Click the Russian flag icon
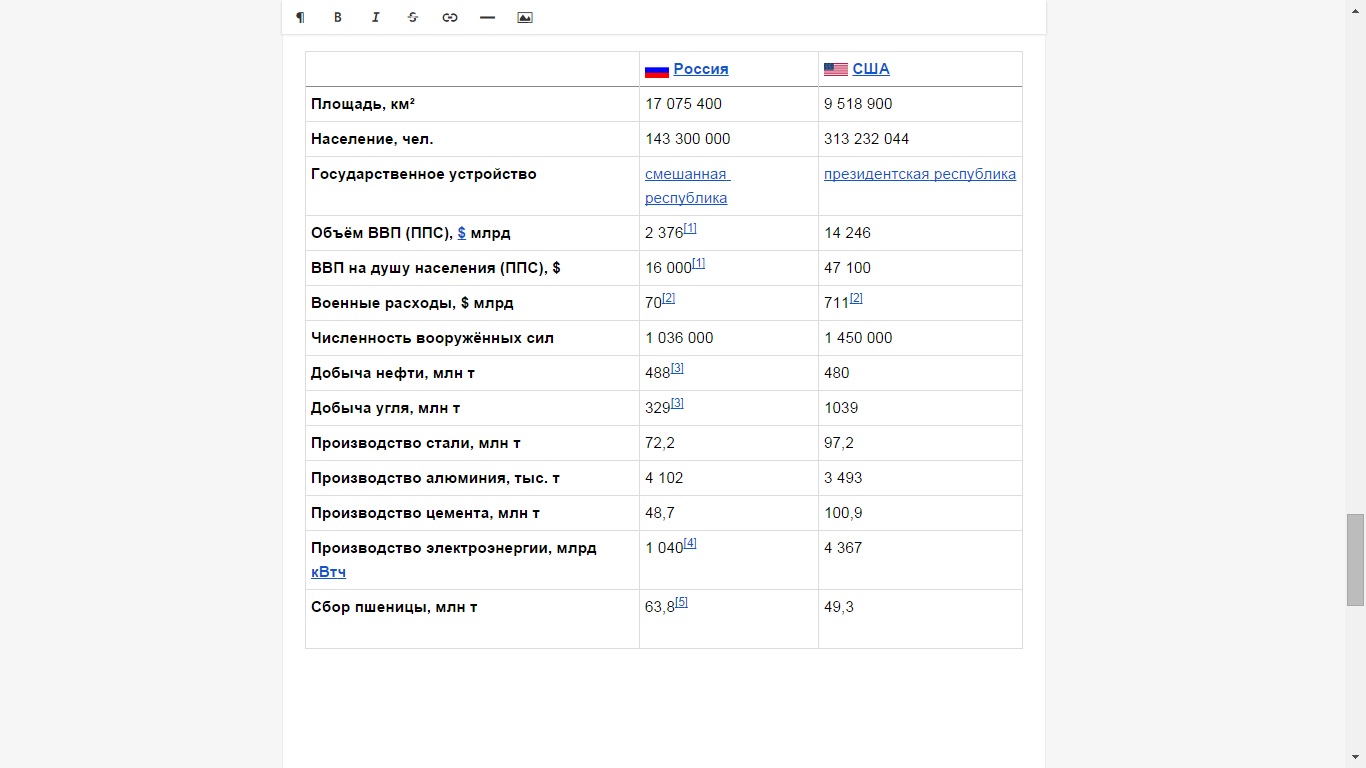Viewport: 1366px width, 768px height. point(656,70)
